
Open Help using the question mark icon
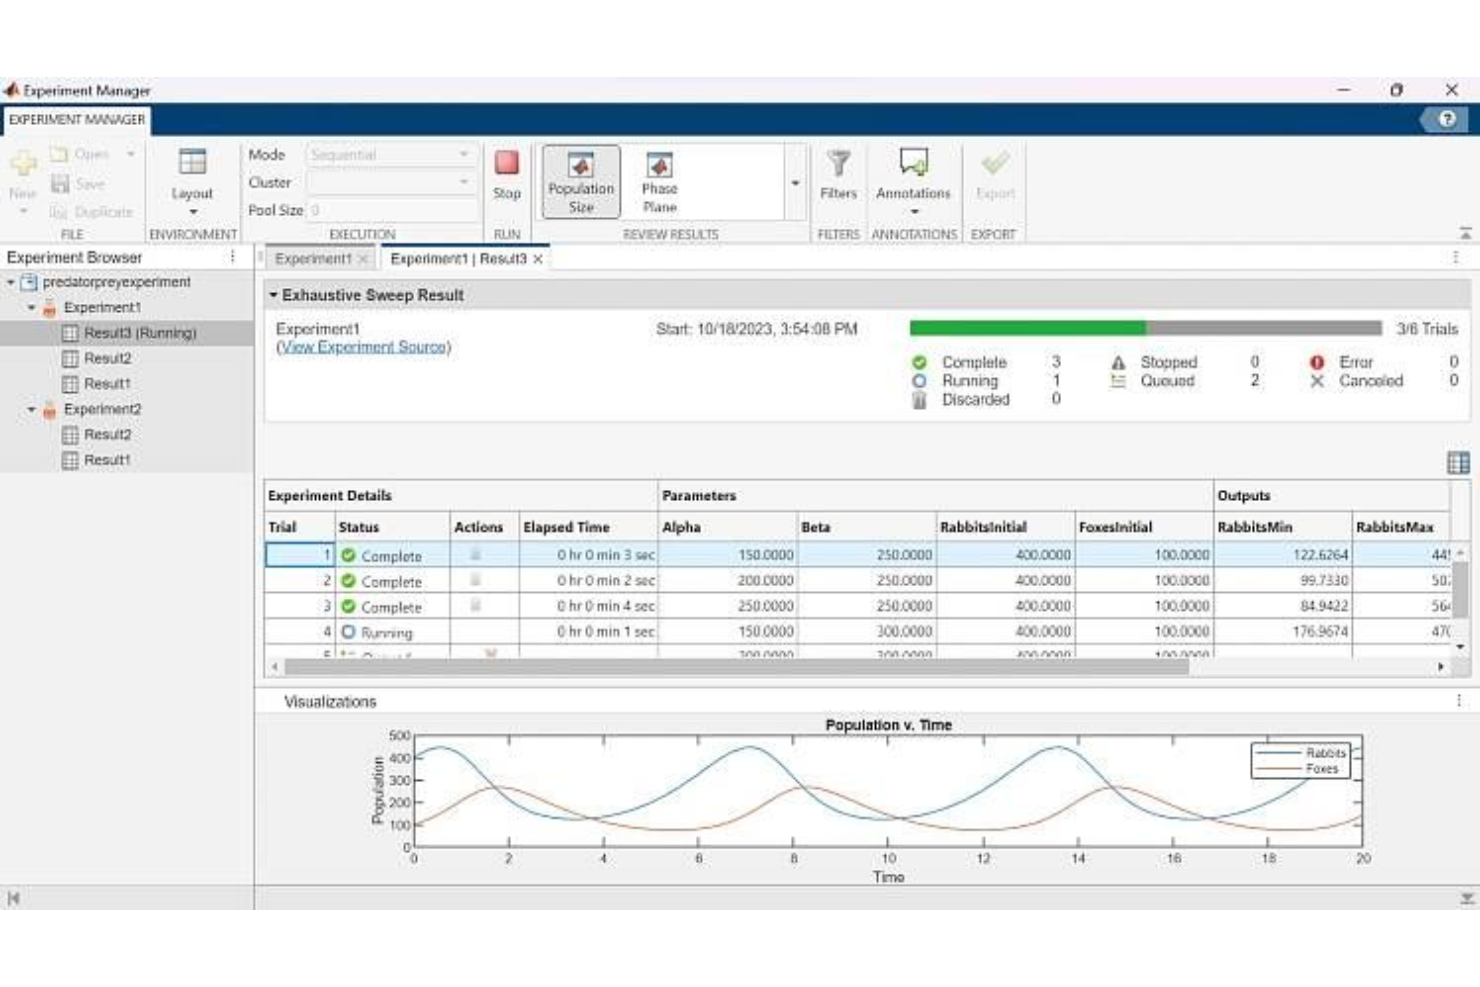click(x=1445, y=120)
